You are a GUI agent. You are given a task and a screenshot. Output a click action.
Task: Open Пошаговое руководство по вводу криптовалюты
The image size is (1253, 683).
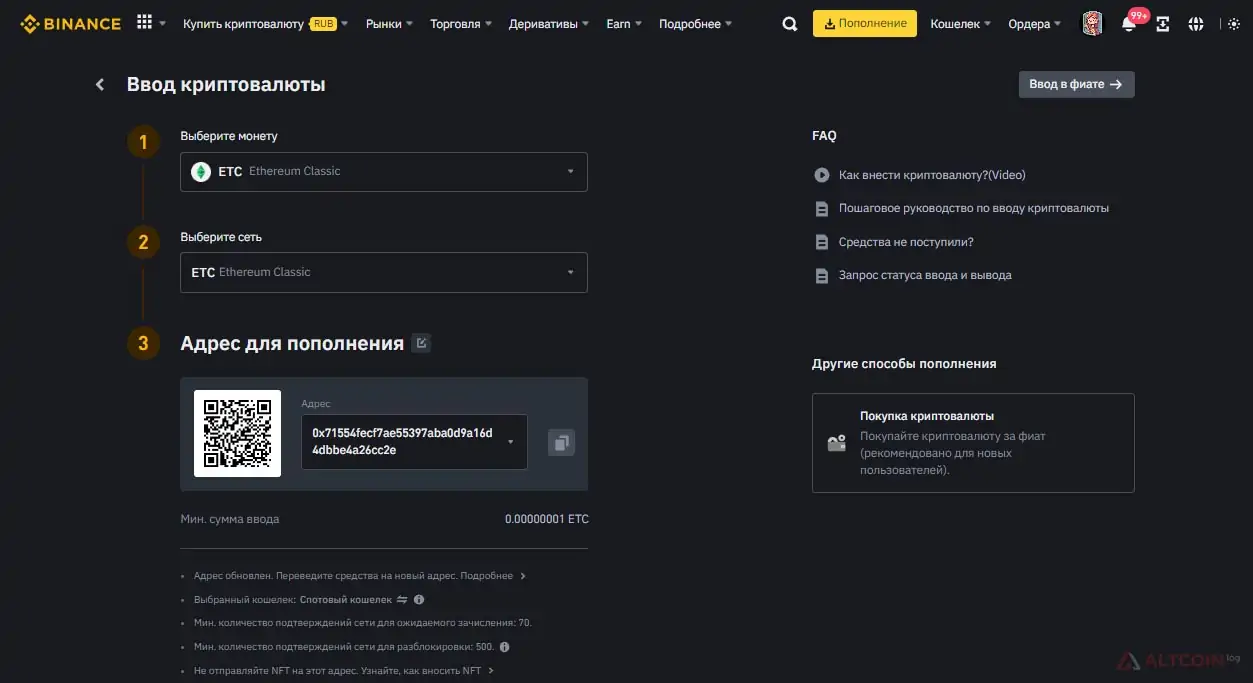tap(974, 208)
